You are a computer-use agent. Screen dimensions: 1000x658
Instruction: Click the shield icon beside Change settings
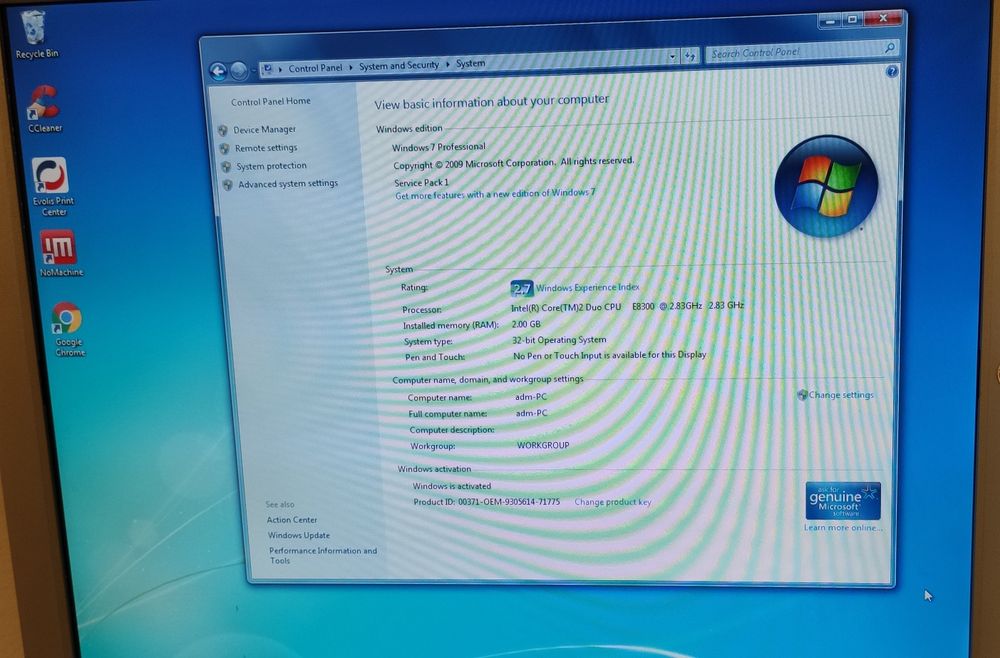802,395
